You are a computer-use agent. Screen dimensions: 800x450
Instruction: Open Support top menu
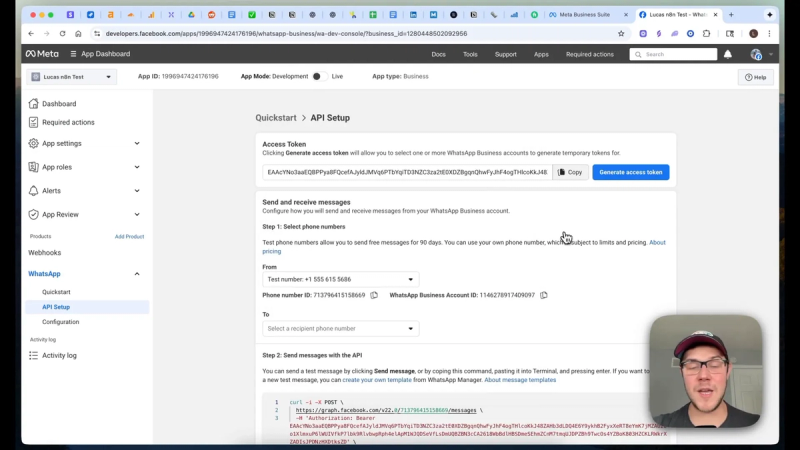coord(506,54)
